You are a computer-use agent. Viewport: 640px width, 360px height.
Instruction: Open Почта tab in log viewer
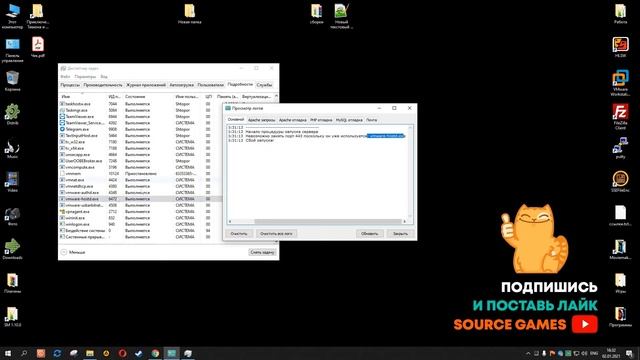[x=371, y=120]
